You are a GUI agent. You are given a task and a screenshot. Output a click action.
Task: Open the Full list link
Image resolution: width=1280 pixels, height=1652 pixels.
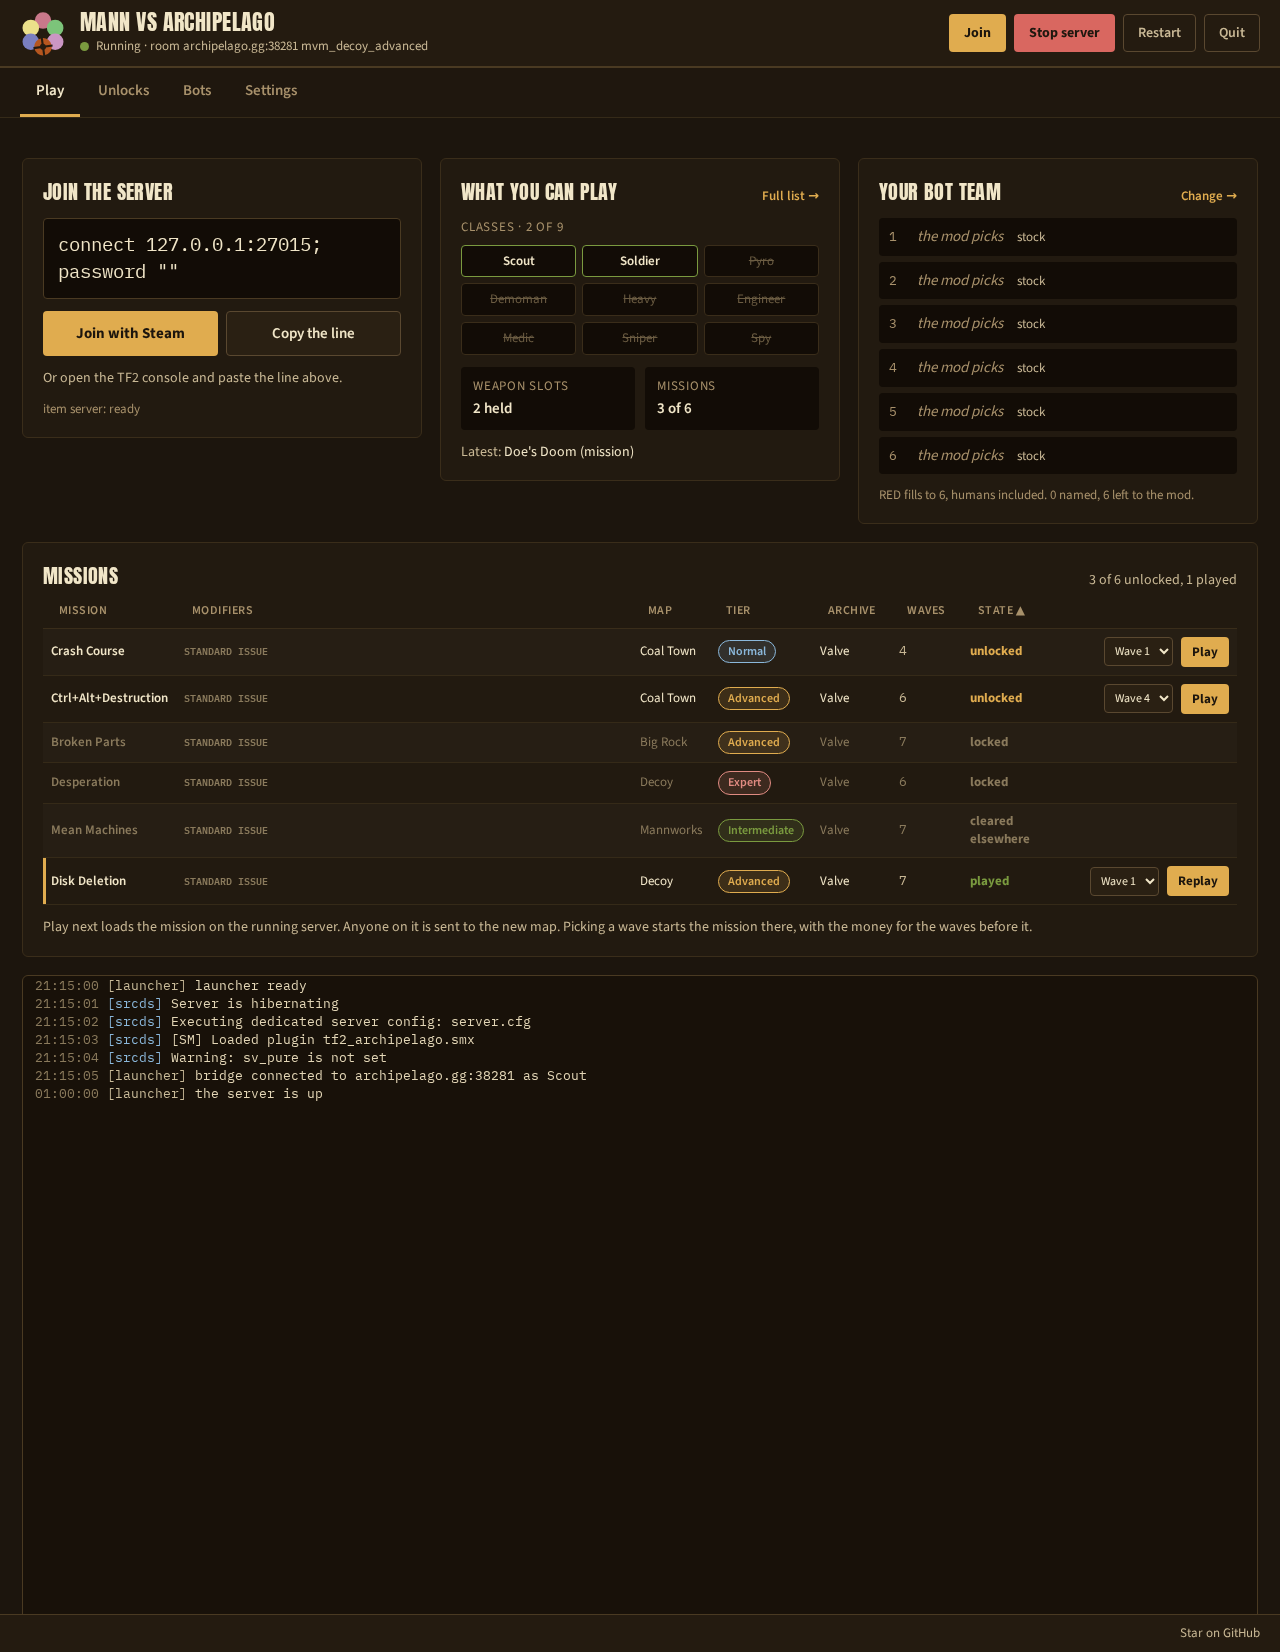tap(790, 196)
